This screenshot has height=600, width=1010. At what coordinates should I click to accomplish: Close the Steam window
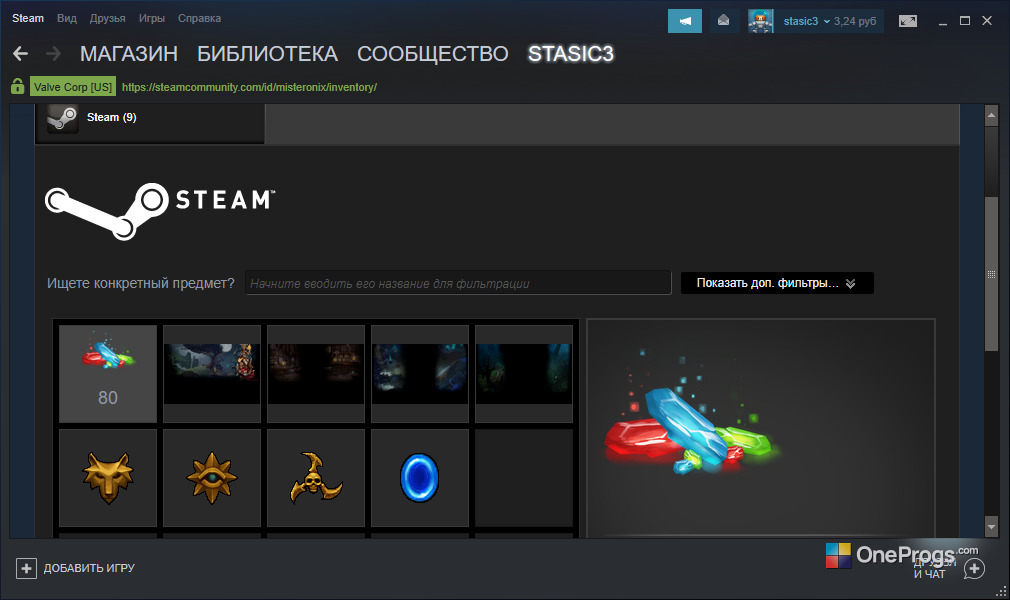click(987, 21)
